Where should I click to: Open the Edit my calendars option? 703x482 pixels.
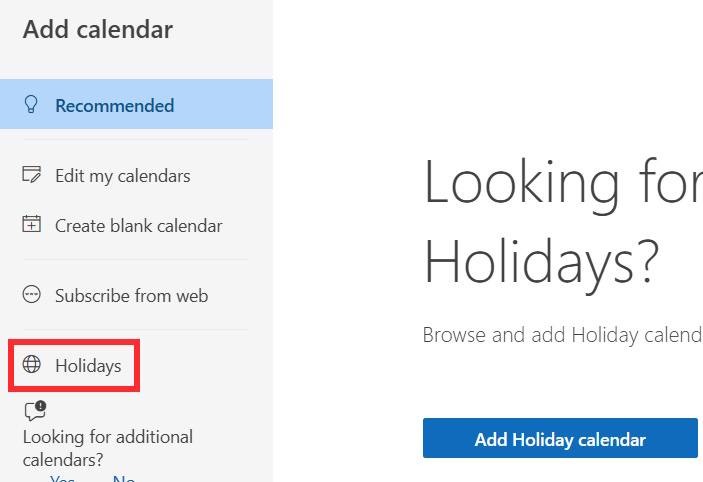tap(122, 176)
